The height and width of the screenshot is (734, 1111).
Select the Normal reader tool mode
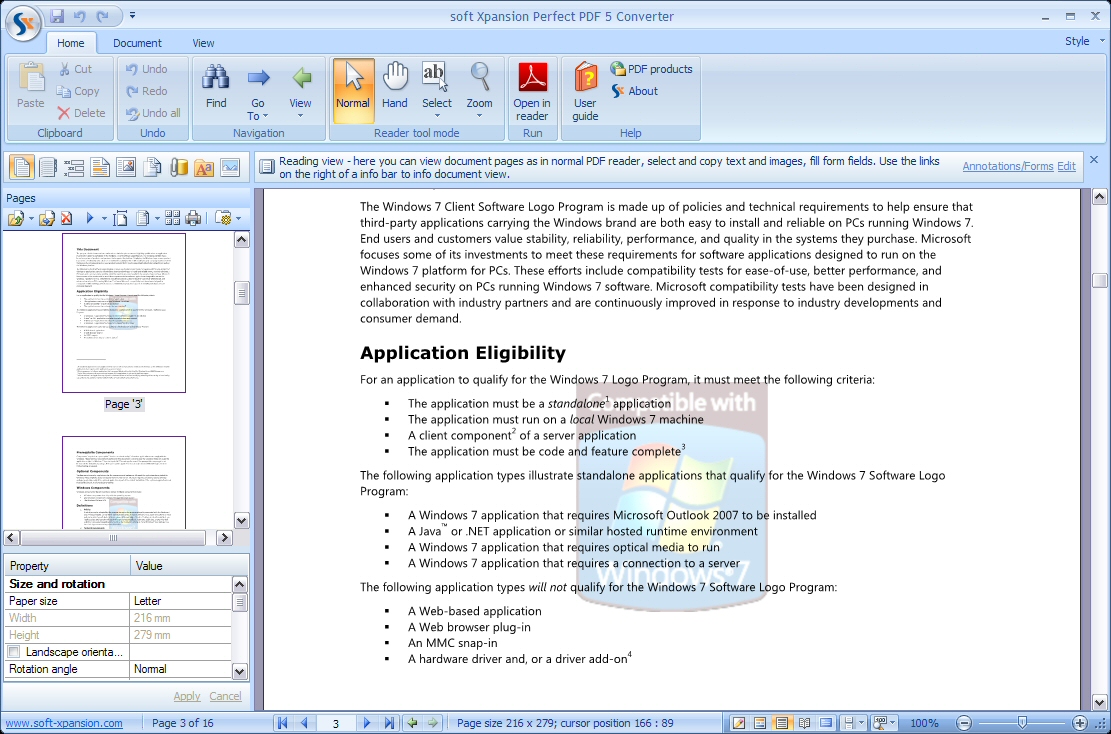pyautogui.click(x=353, y=91)
